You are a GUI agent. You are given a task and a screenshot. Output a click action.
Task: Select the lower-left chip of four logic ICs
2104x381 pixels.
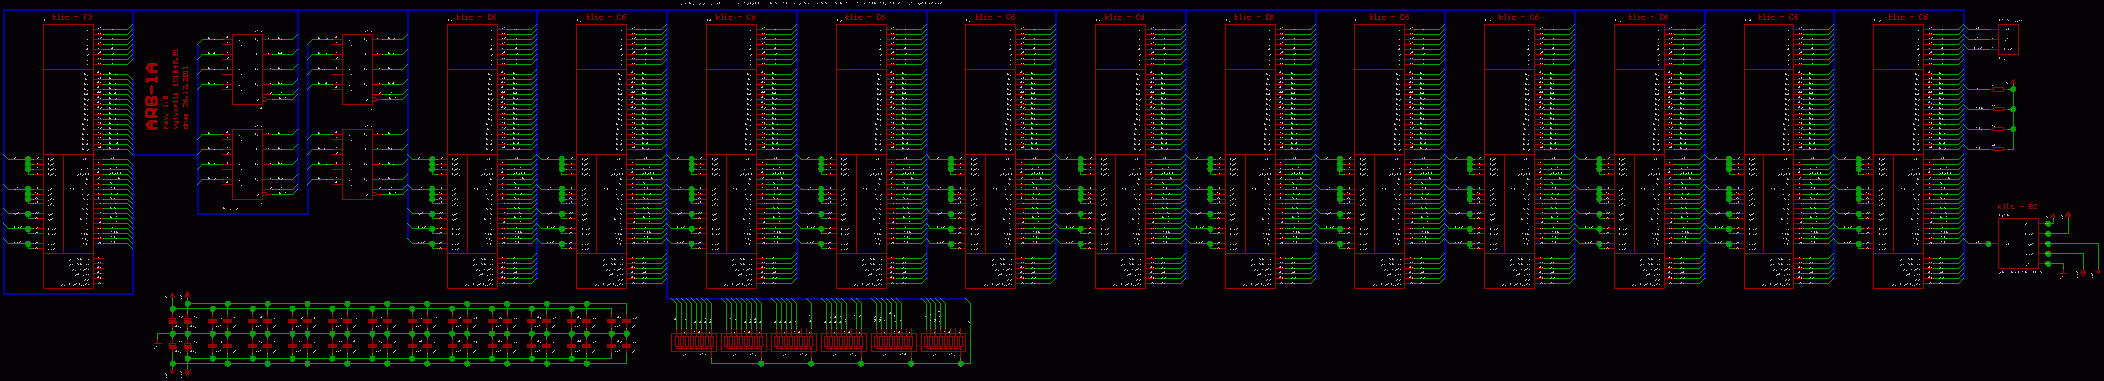tap(248, 164)
